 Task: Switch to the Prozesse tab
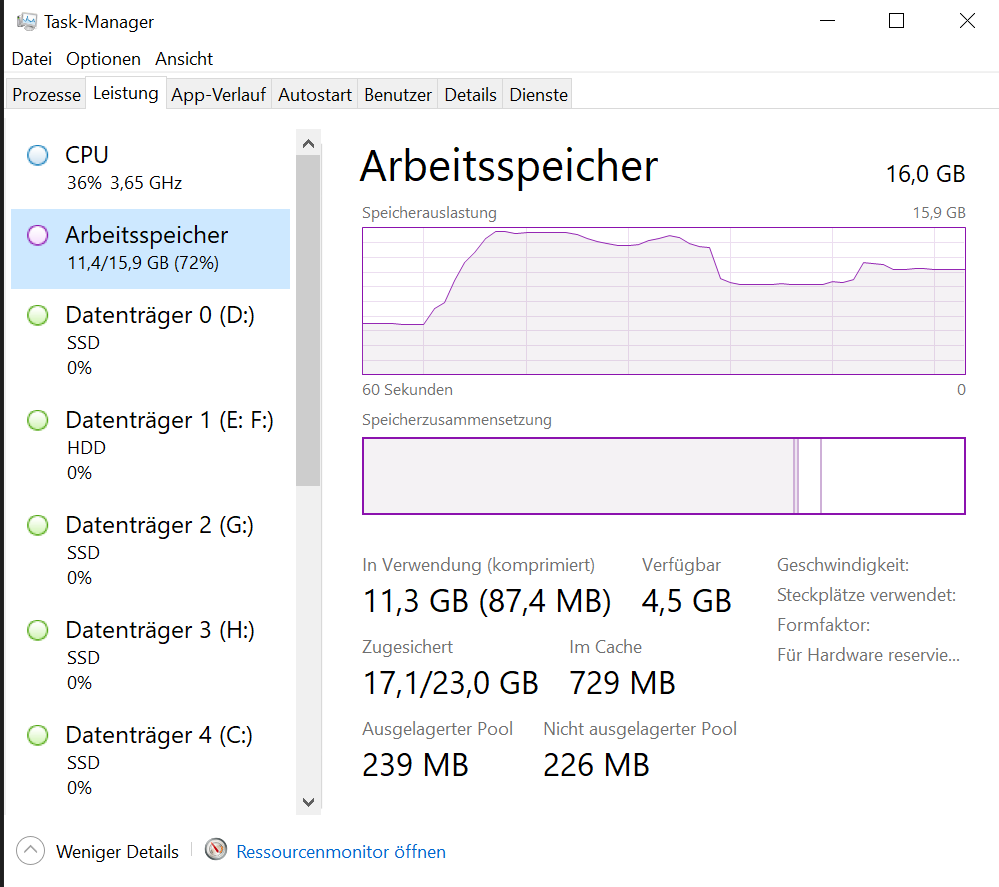coord(45,94)
